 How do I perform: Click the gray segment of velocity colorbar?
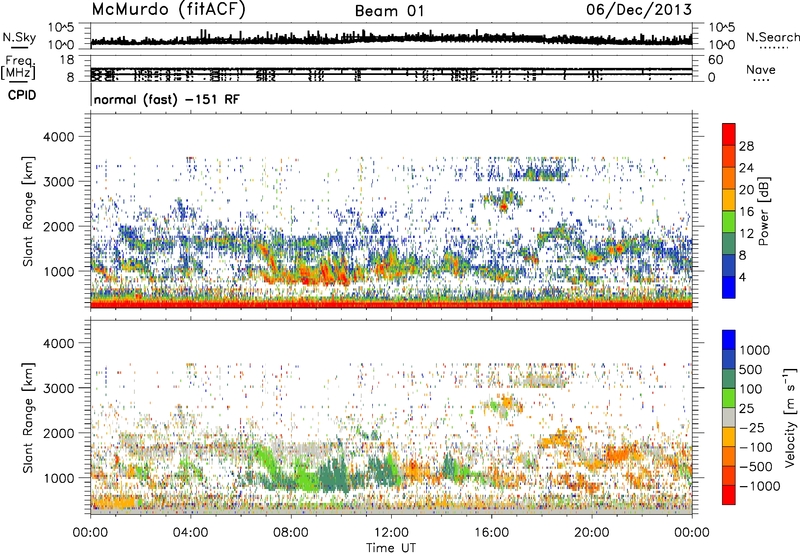tap(729, 418)
